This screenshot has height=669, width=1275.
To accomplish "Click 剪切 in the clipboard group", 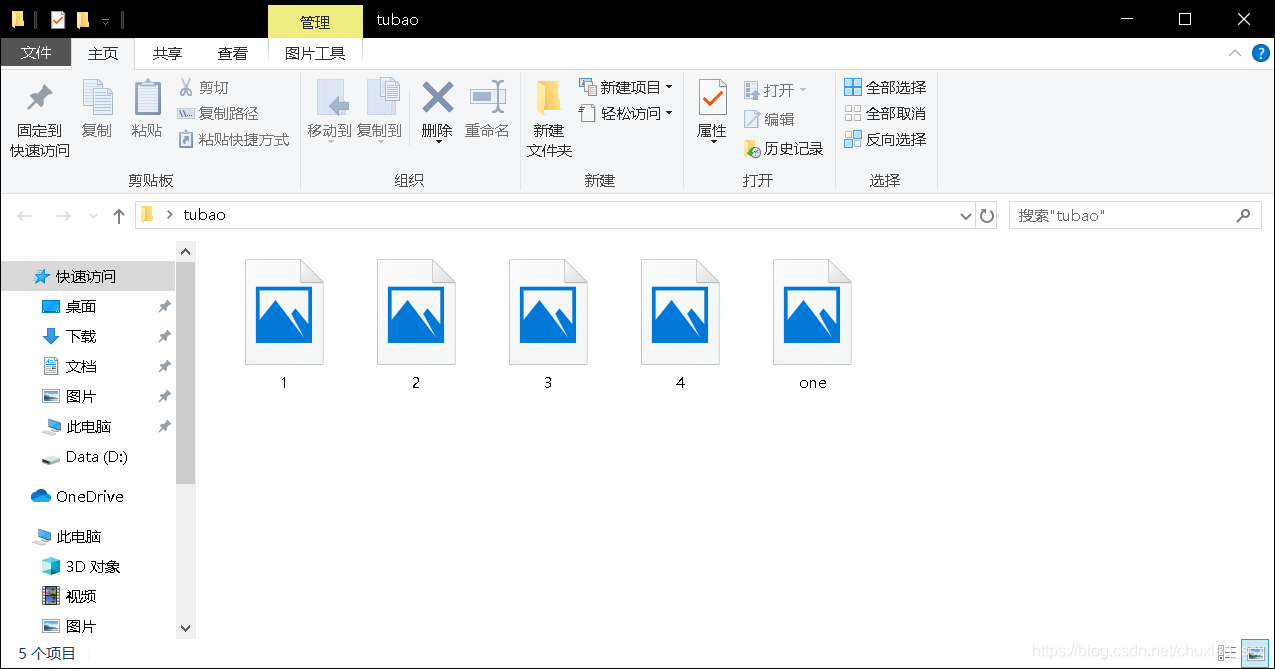I will [x=205, y=88].
